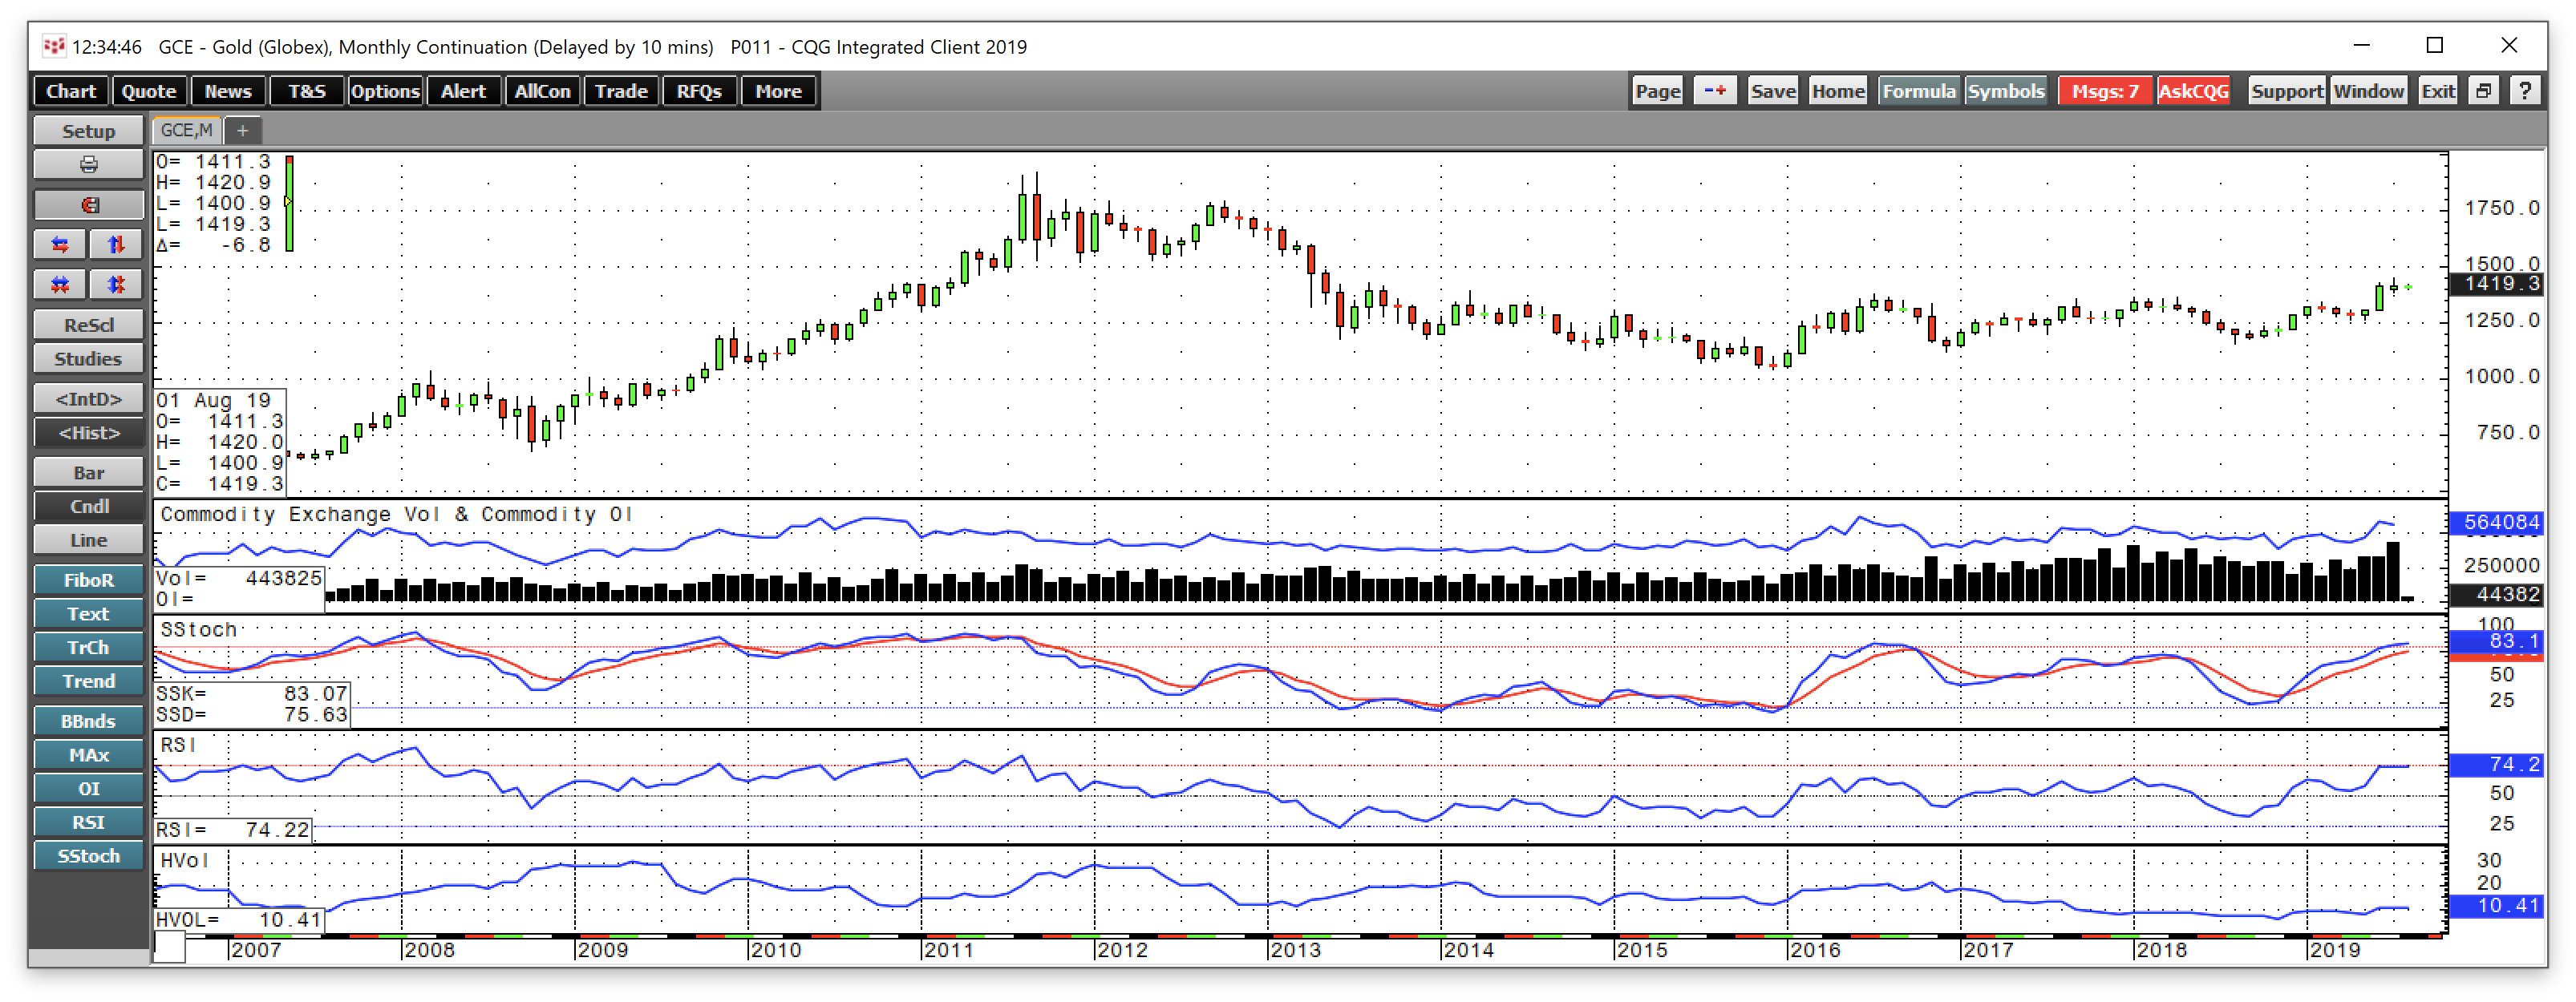Open the Support menu
Image resolution: width=2576 pixels, height=1002 pixels.
[x=2287, y=91]
